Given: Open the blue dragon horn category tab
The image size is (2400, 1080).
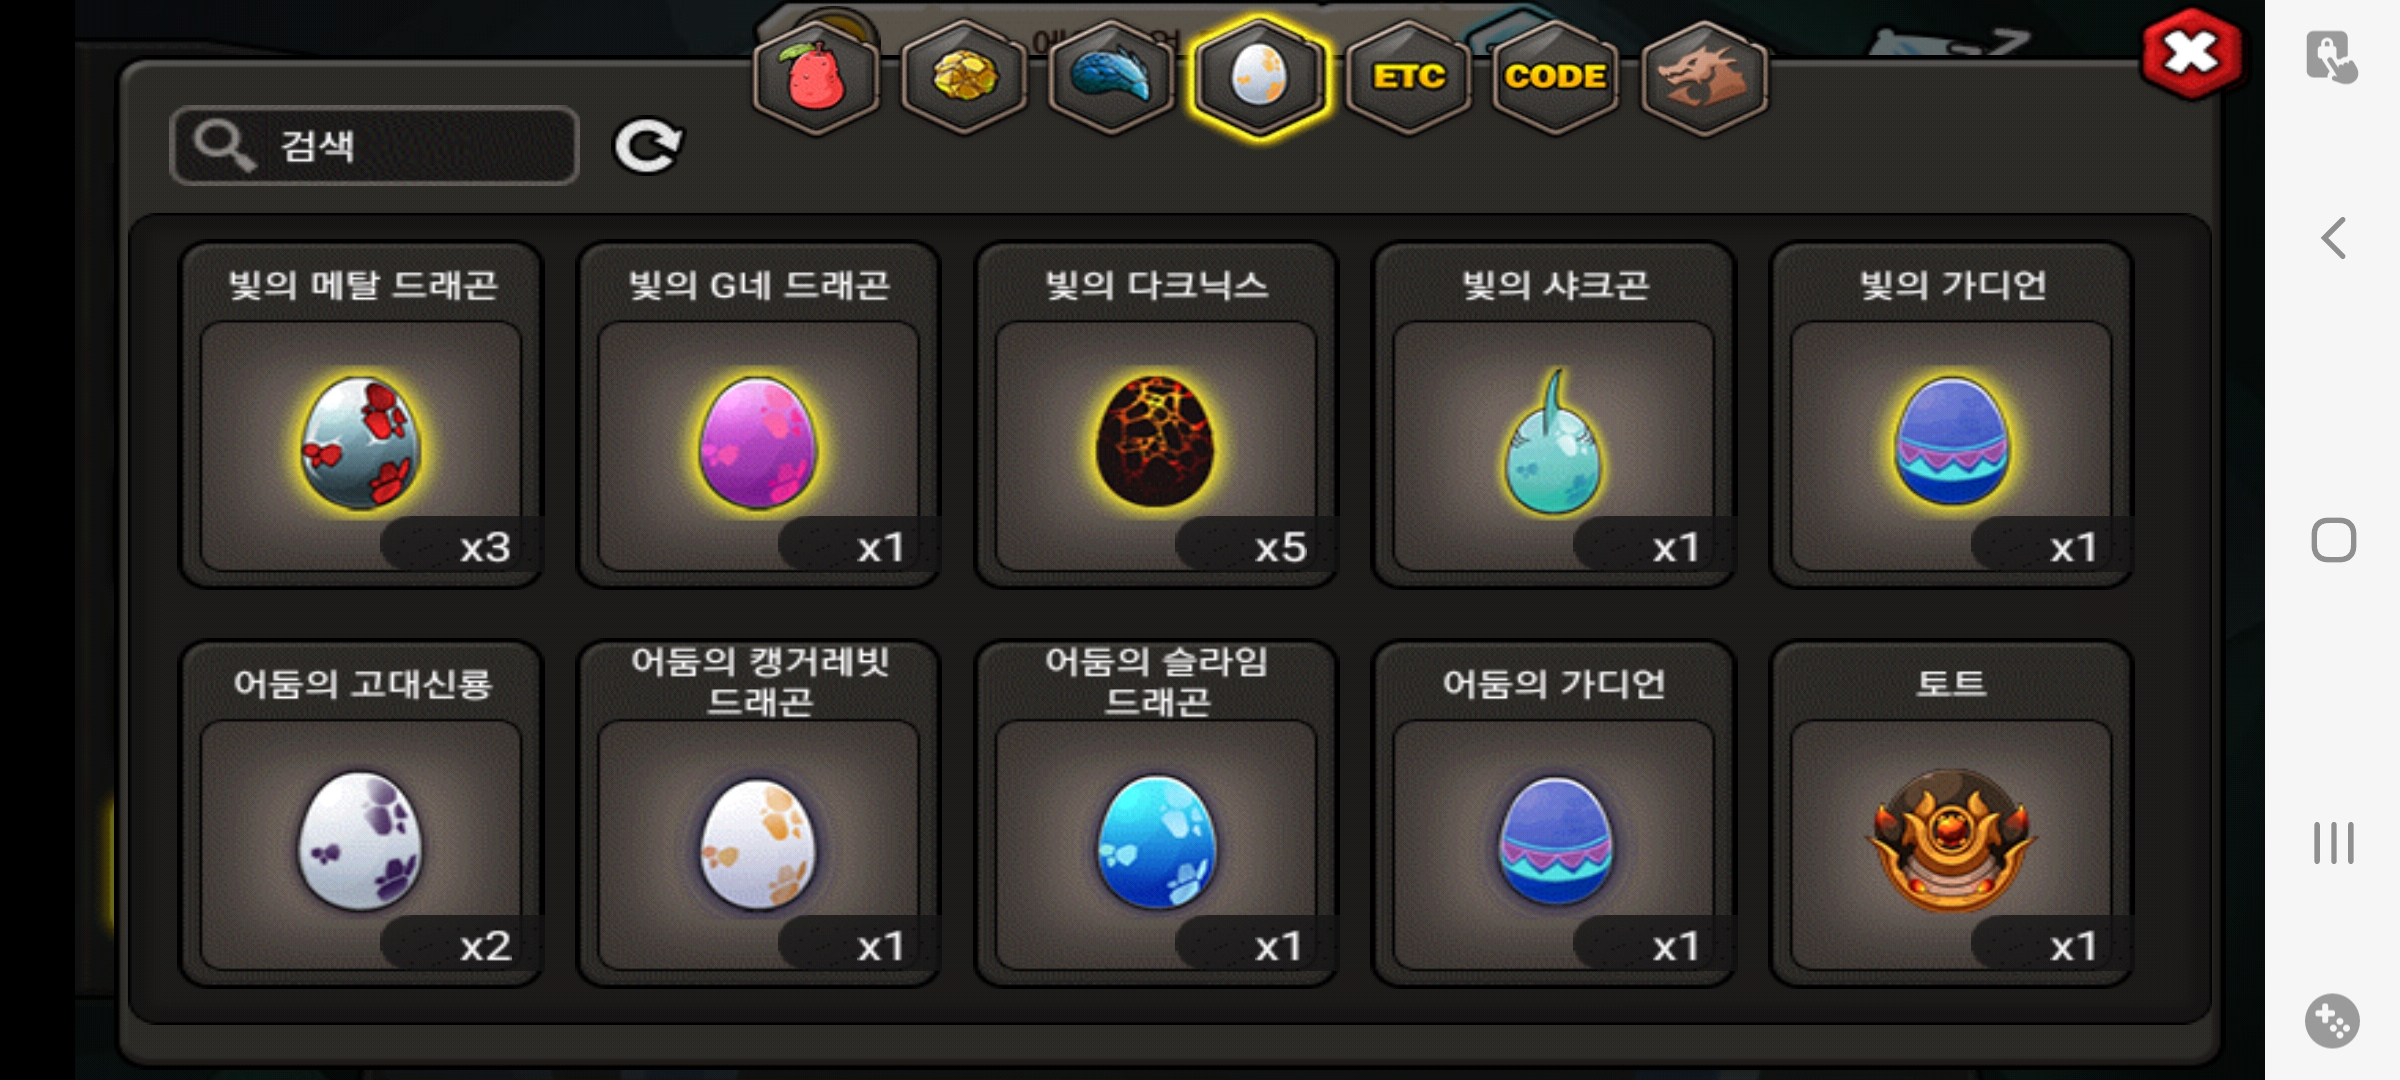Looking at the screenshot, I should click(1112, 77).
